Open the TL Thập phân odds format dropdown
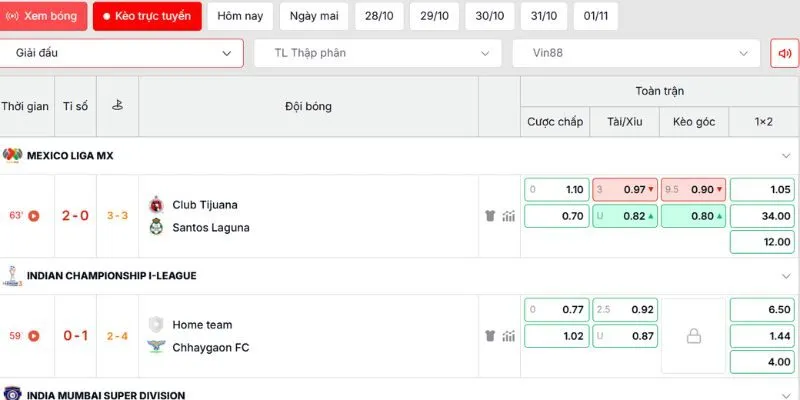 click(x=378, y=53)
